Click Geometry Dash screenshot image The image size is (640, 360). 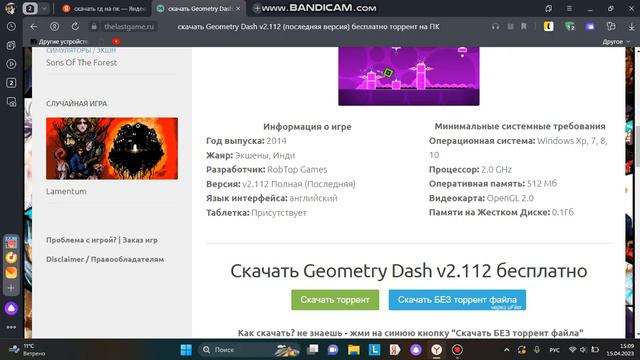(409, 76)
